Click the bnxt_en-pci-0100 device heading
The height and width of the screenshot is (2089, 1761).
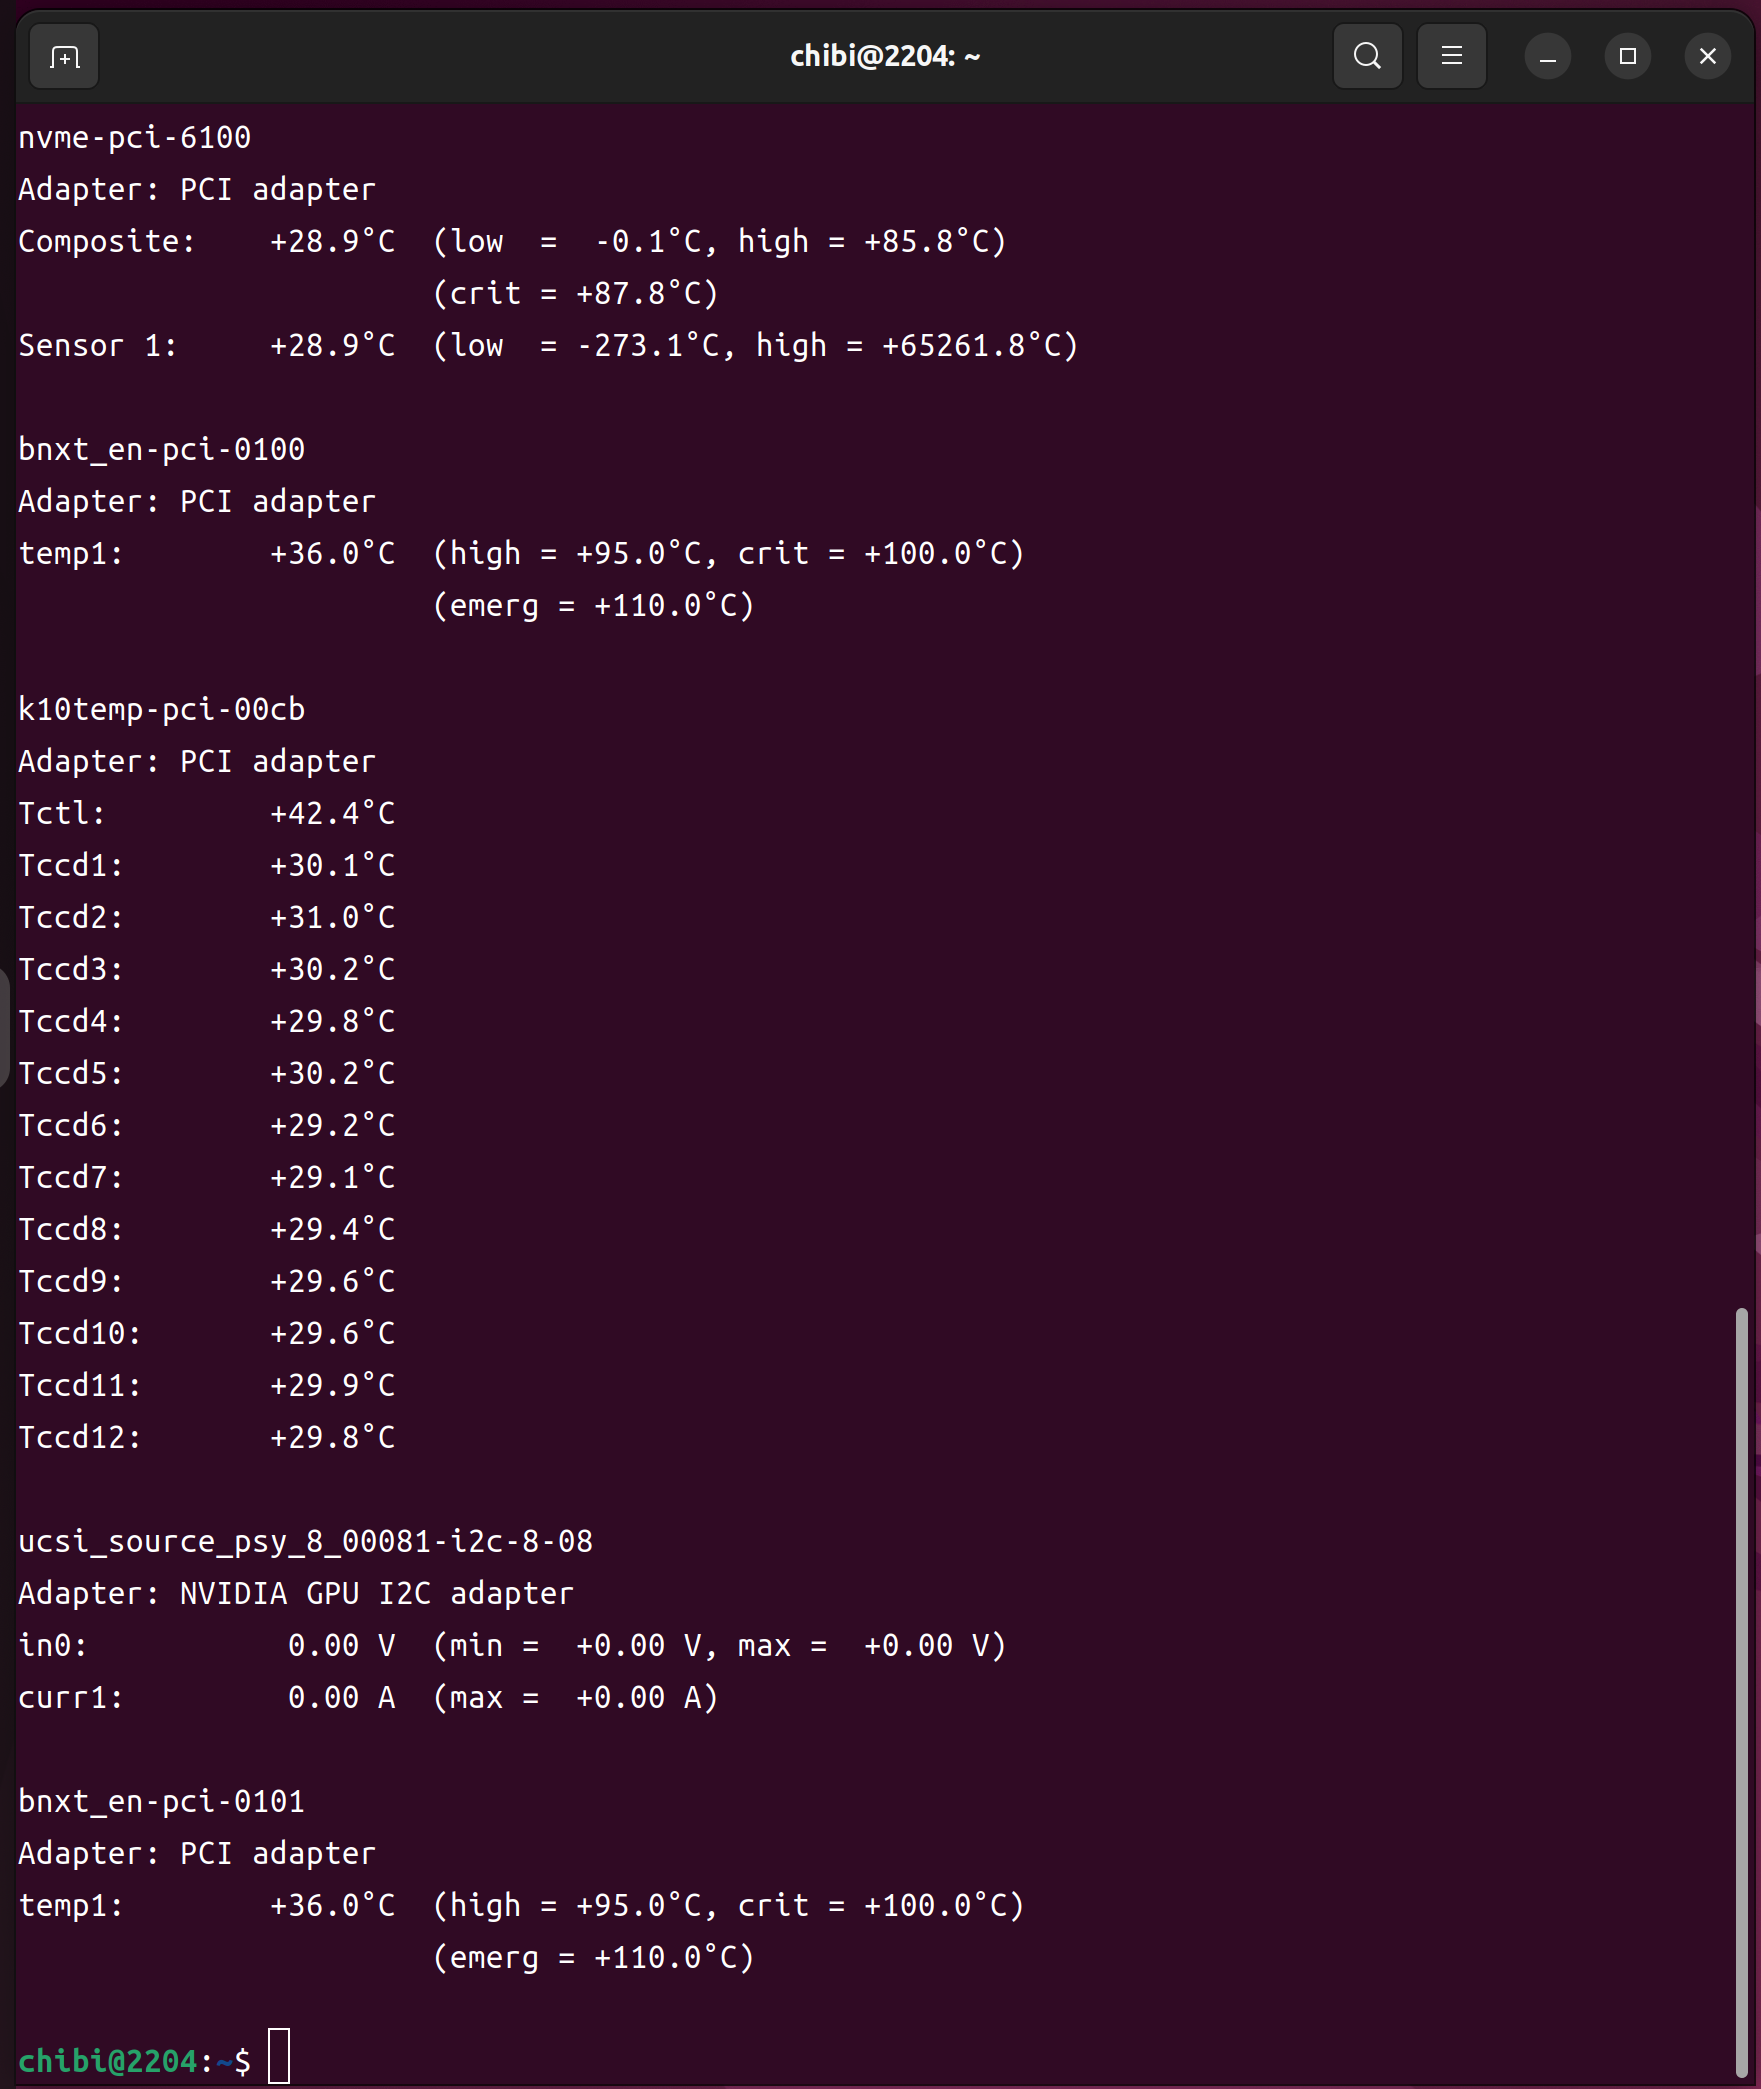(x=162, y=449)
